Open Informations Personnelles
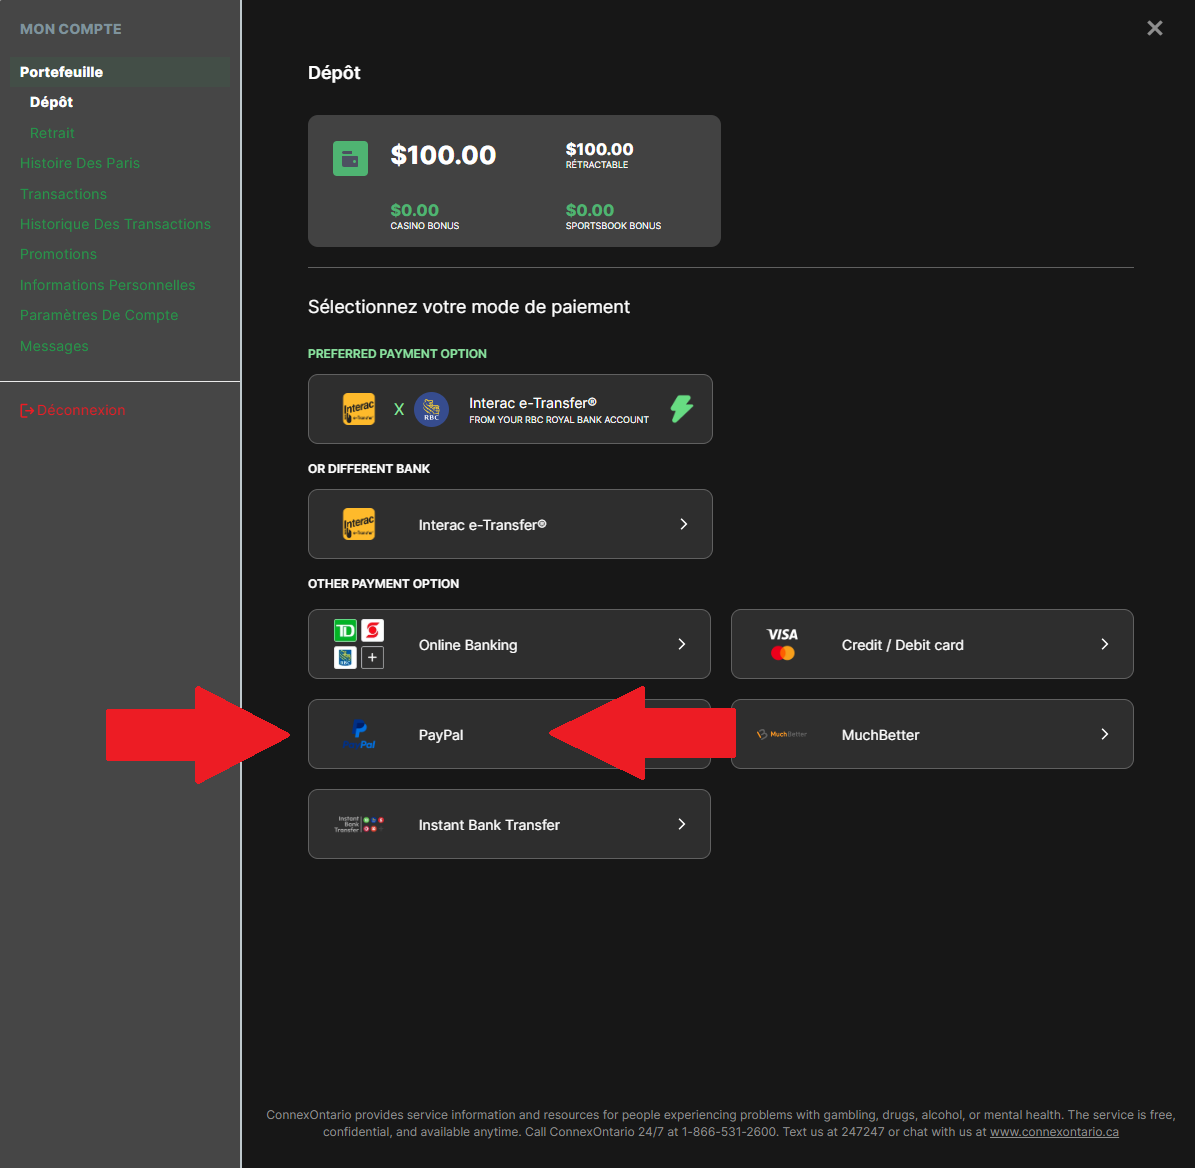 [107, 285]
